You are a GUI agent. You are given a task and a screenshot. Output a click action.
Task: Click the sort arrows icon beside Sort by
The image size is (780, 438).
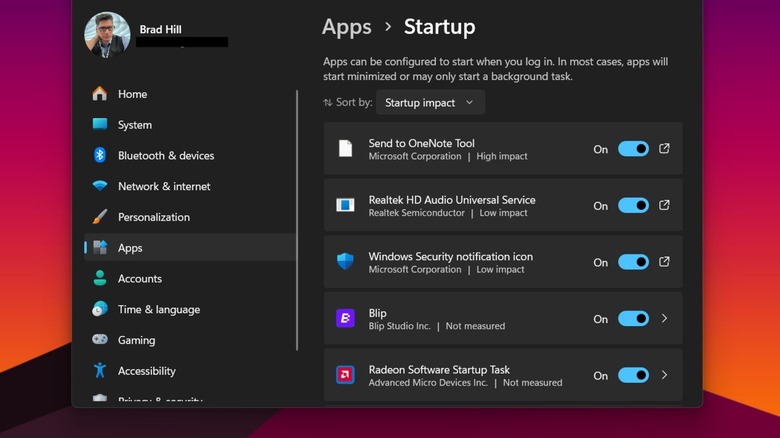pyautogui.click(x=327, y=103)
